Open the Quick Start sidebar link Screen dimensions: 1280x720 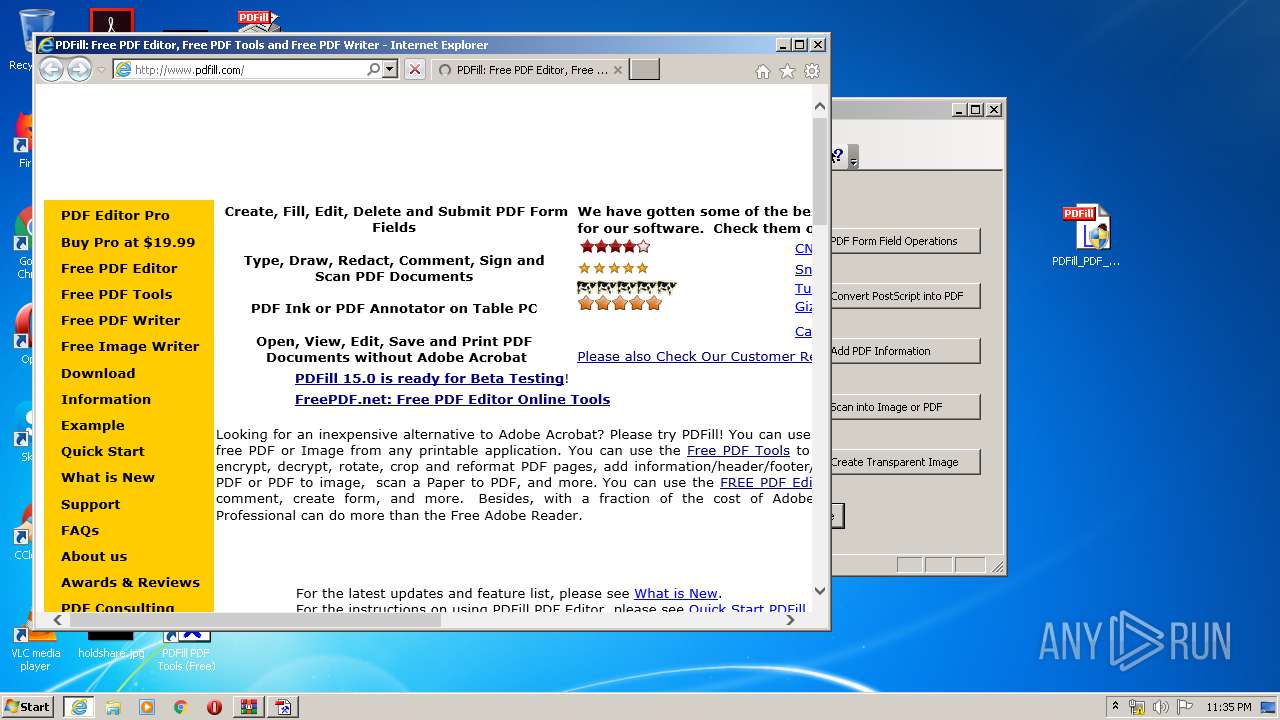pos(102,451)
